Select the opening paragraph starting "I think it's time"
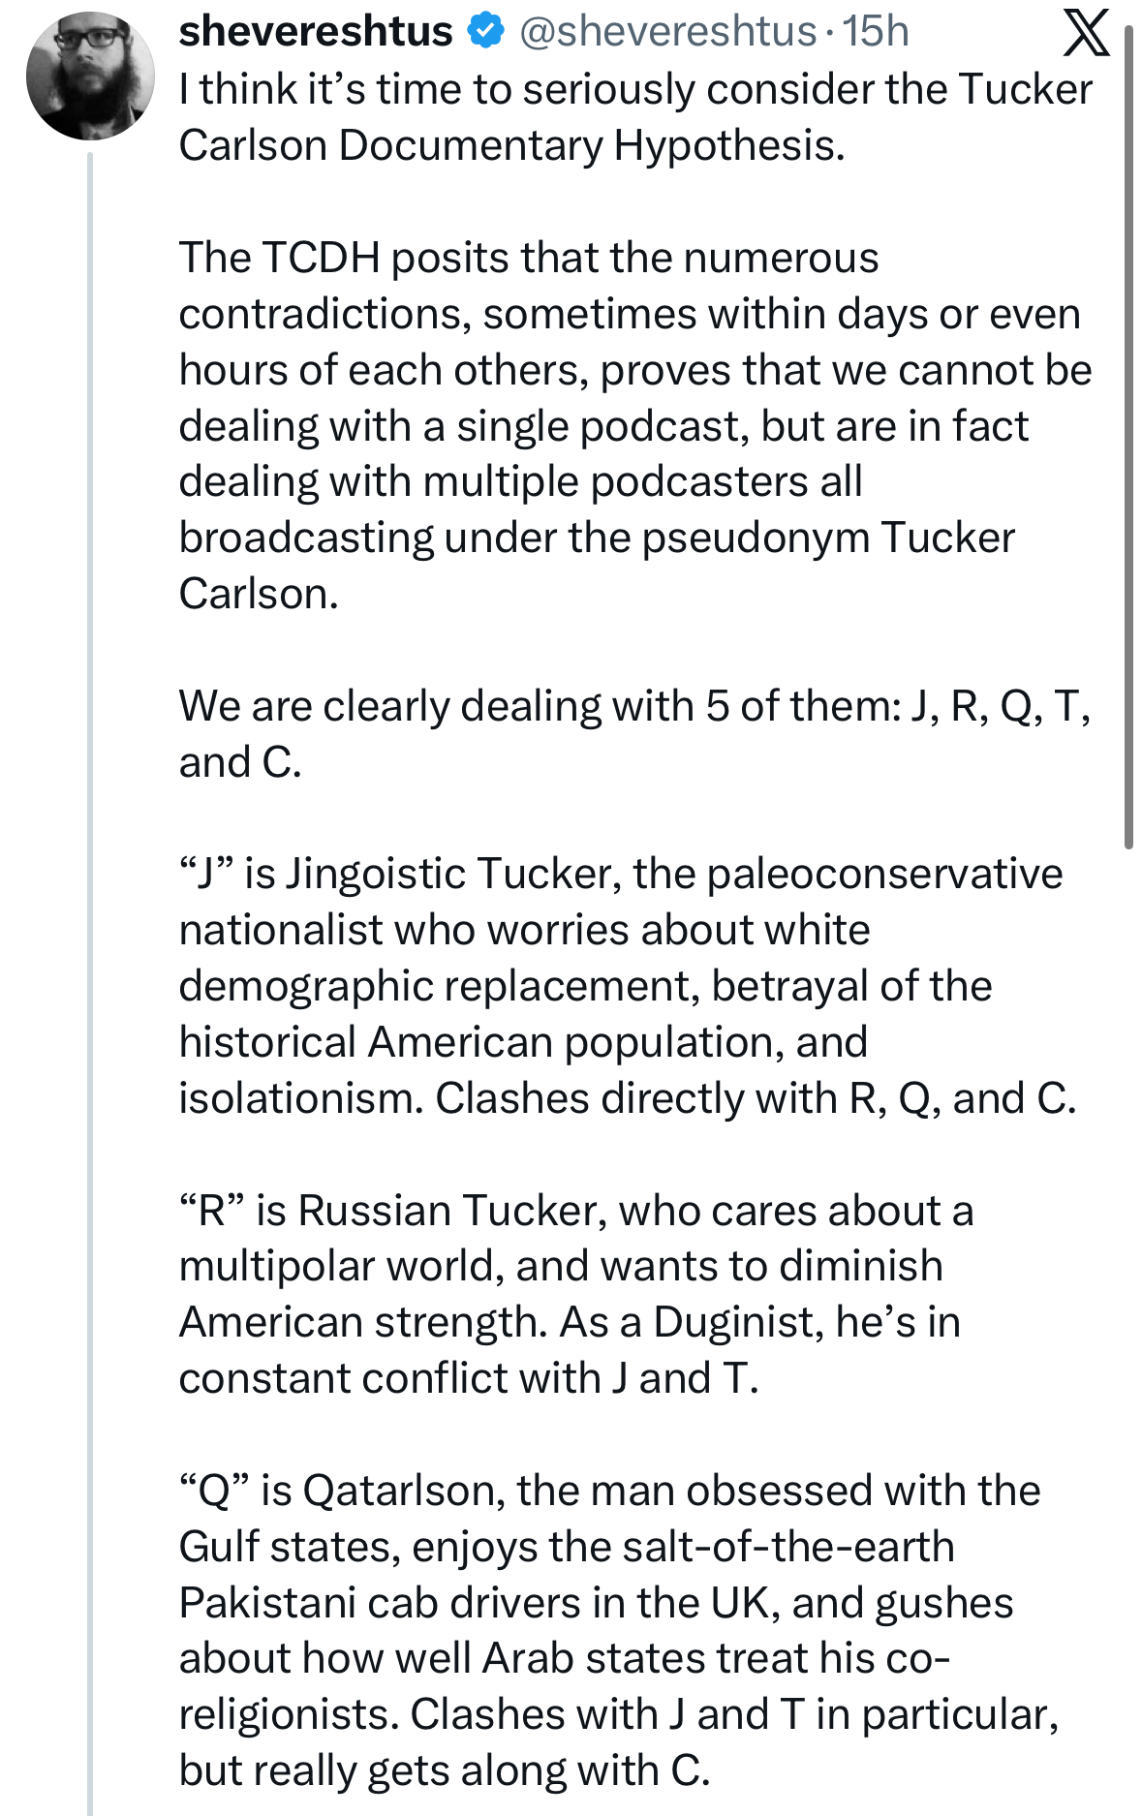Screen dimensions: 1142x1816 click(x=635, y=117)
